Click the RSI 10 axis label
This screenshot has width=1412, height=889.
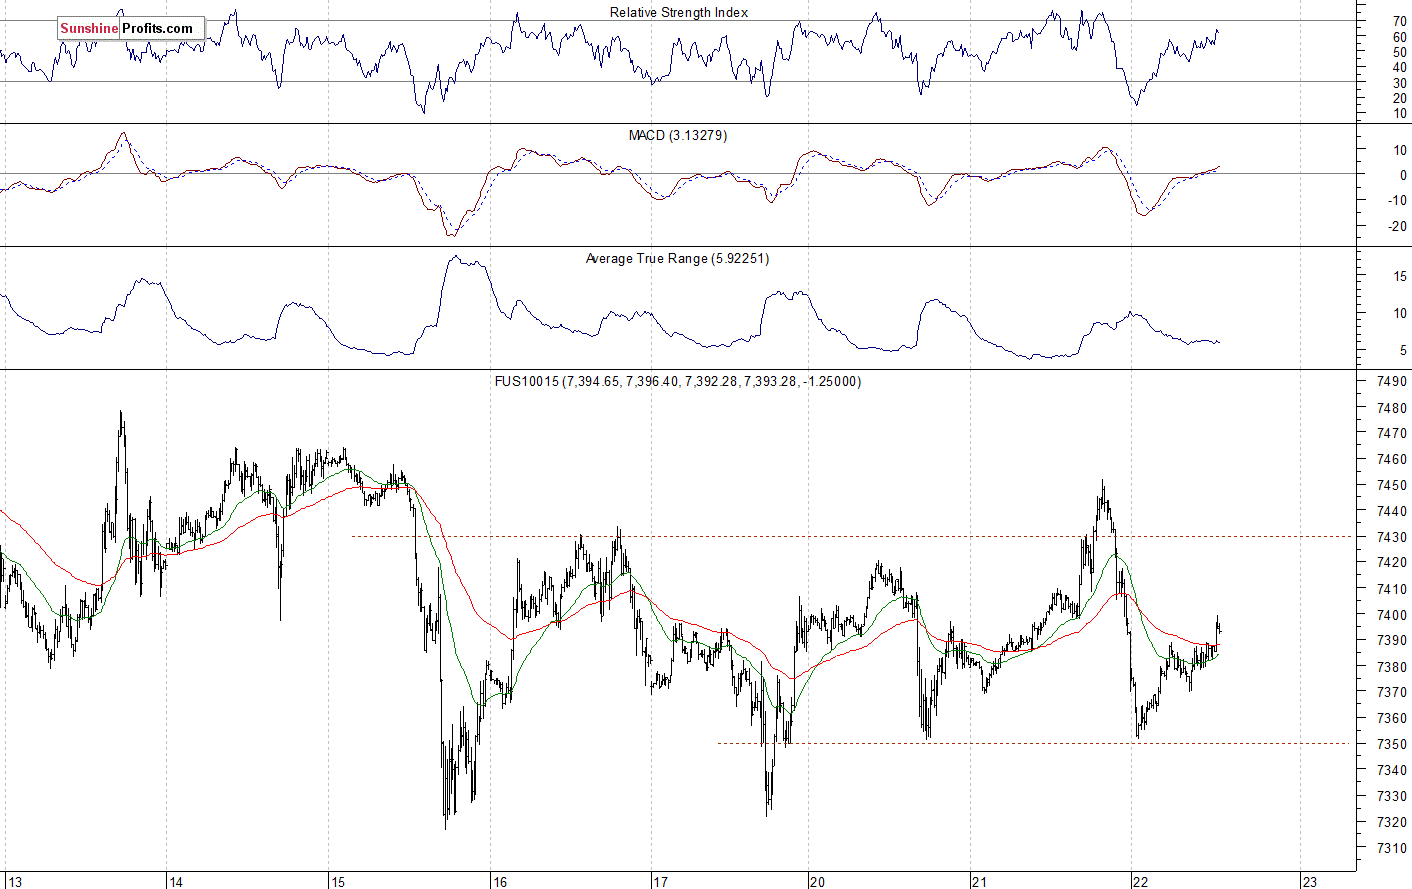pos(1400,114)
